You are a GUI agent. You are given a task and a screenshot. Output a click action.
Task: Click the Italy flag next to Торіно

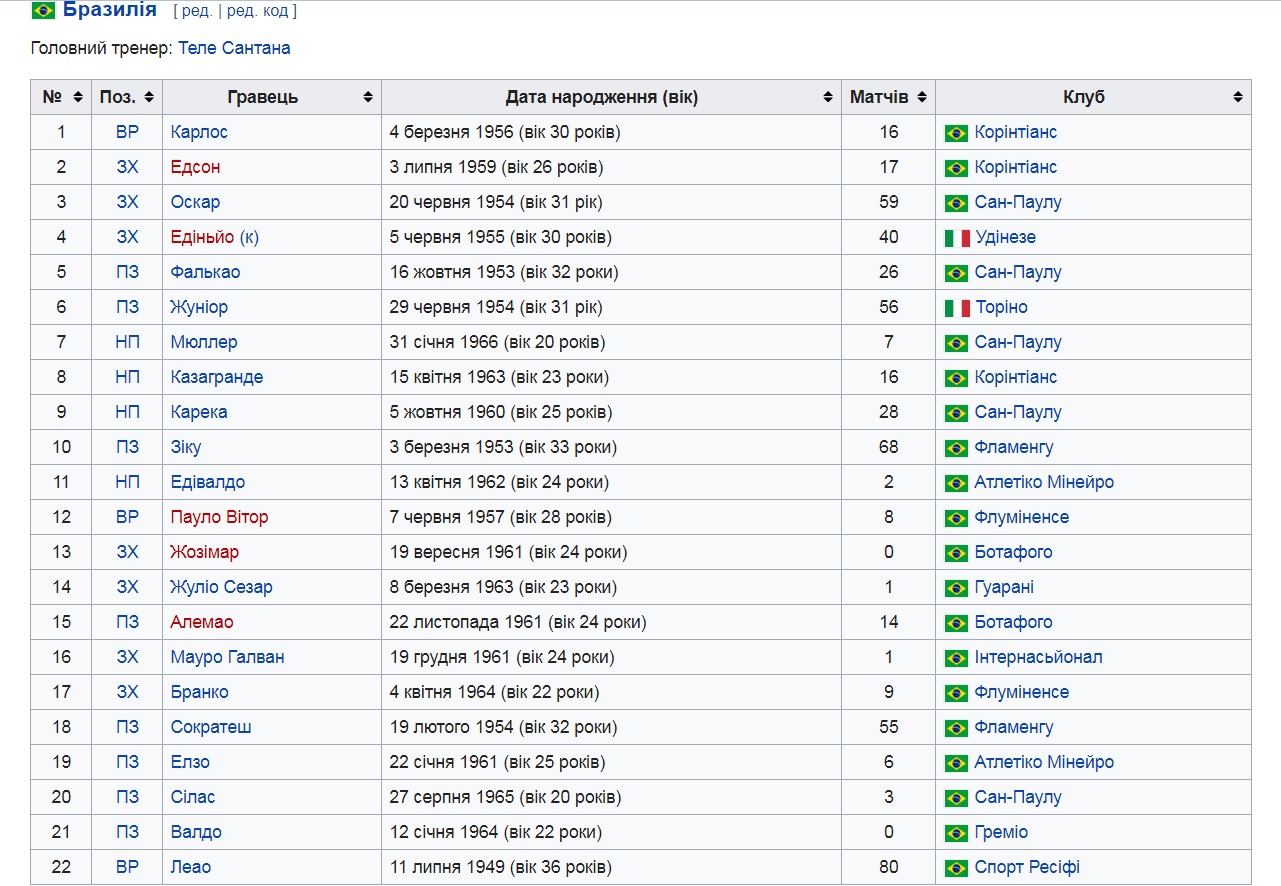[957, 308]
